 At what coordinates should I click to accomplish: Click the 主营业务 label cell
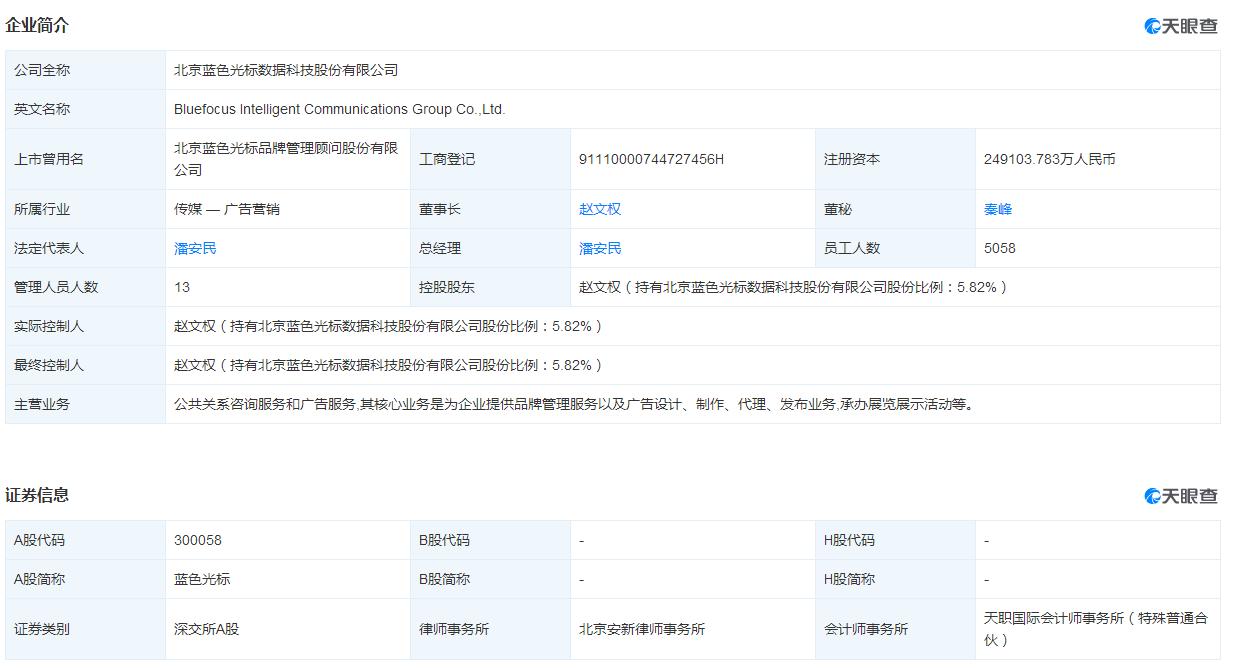[86, 404]
